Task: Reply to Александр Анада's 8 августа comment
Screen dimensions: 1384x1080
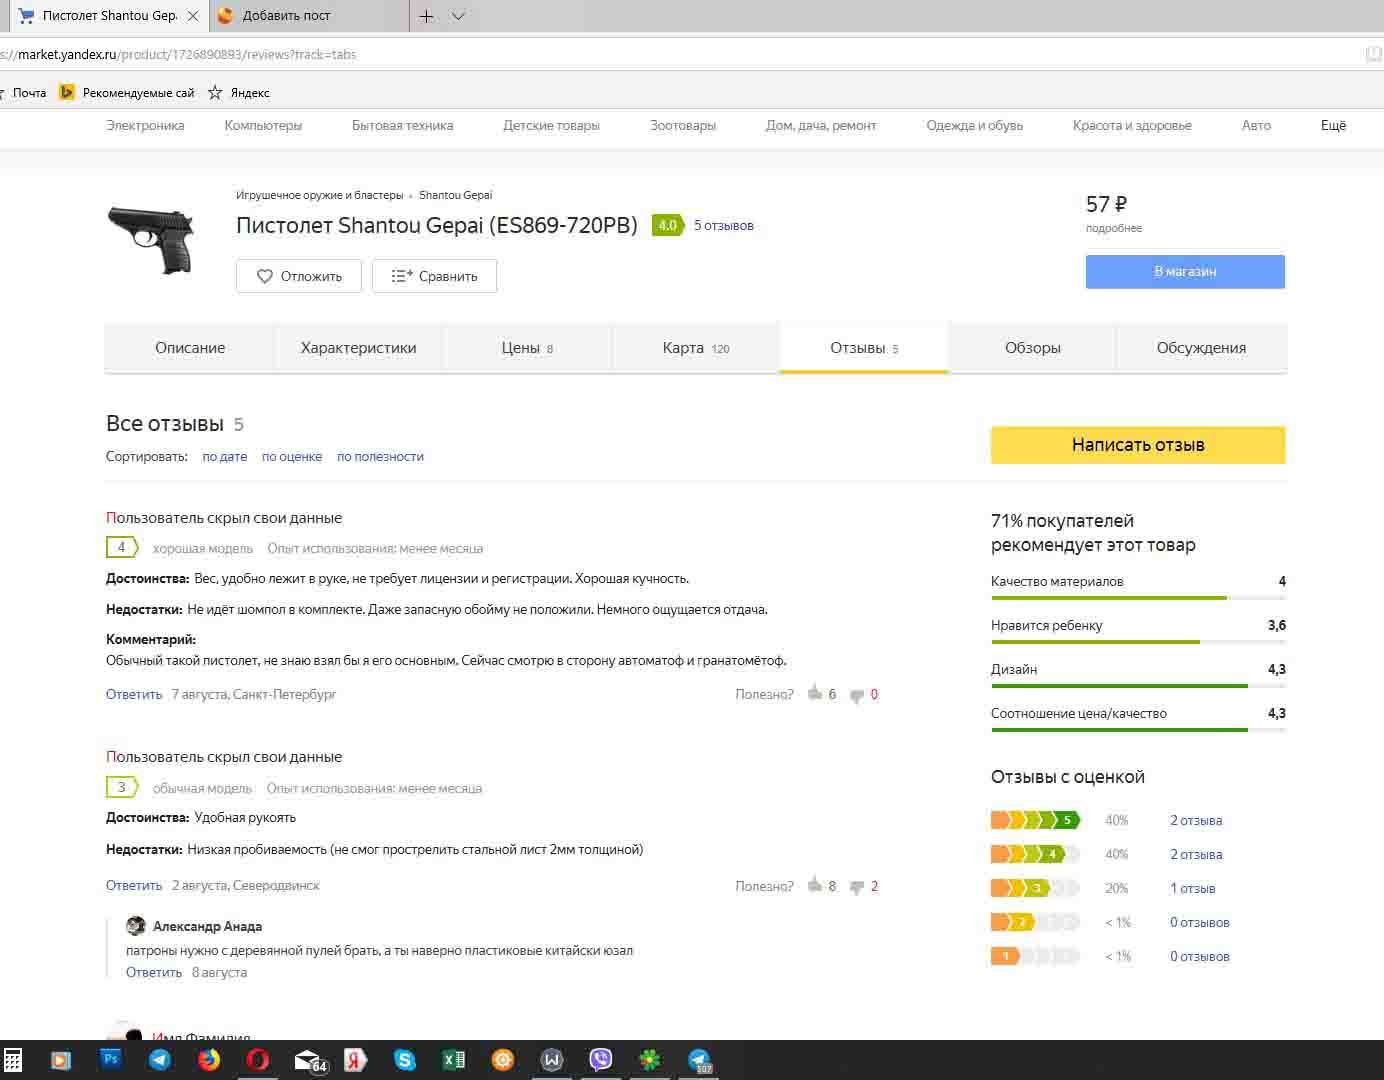Action: [x=154, y=972]
